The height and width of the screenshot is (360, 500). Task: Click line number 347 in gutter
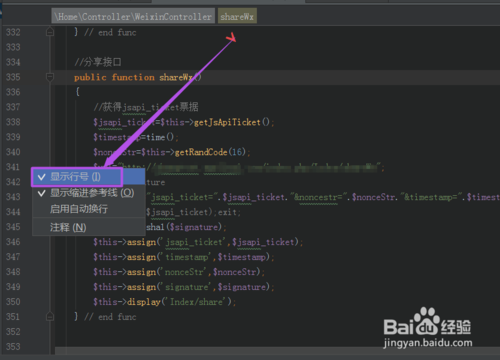tap(13, 257)
